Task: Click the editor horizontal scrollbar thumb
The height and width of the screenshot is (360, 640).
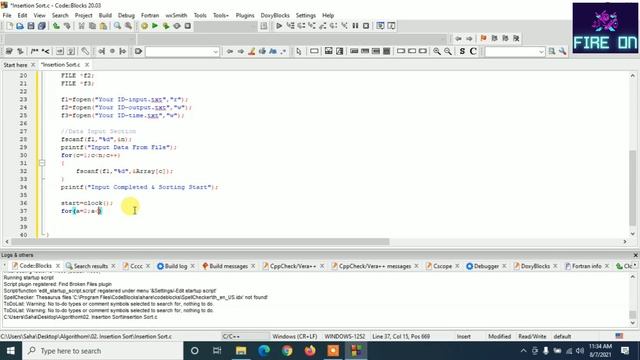Action: 200,242
